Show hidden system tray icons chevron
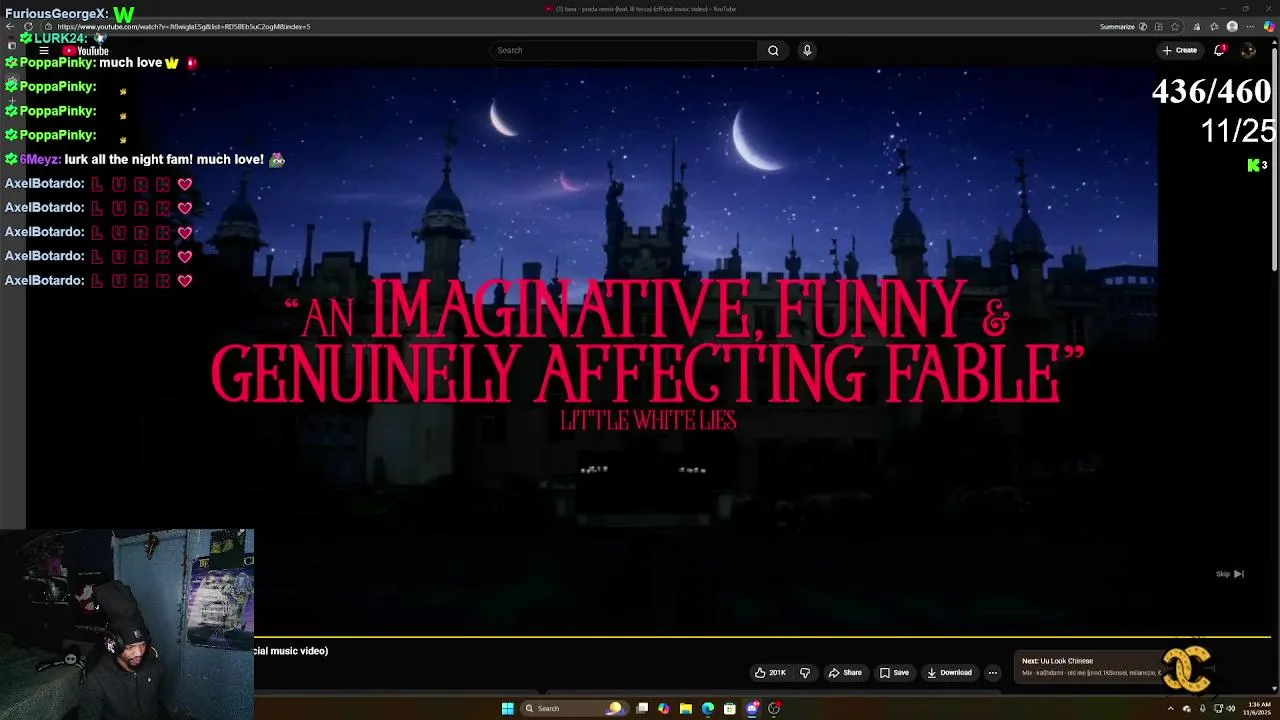This screenshot has height=720, width=1280. 1171,708
